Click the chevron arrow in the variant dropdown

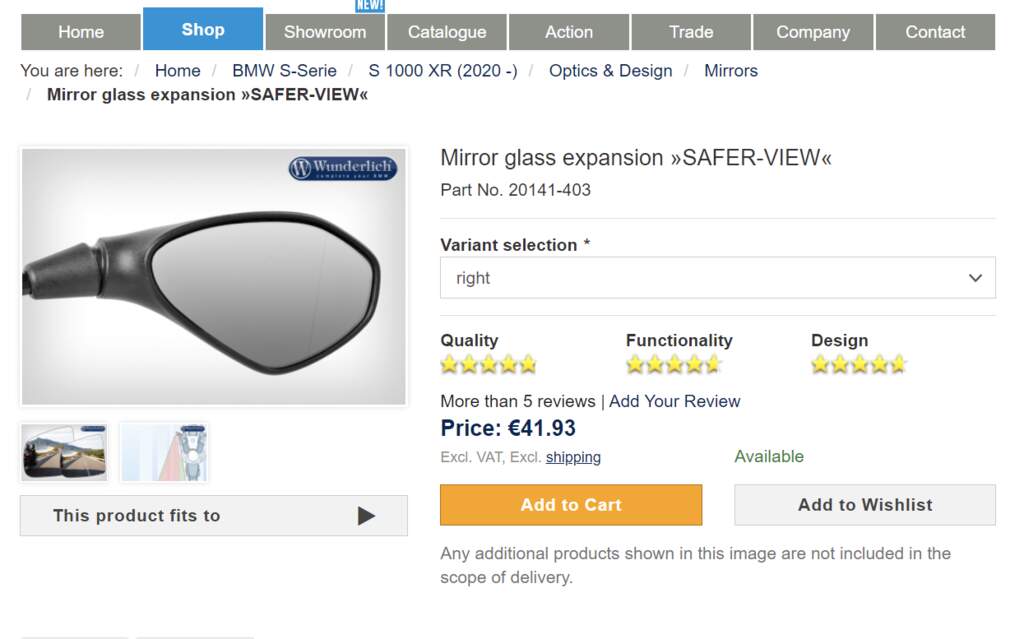(x=975, y=278)
